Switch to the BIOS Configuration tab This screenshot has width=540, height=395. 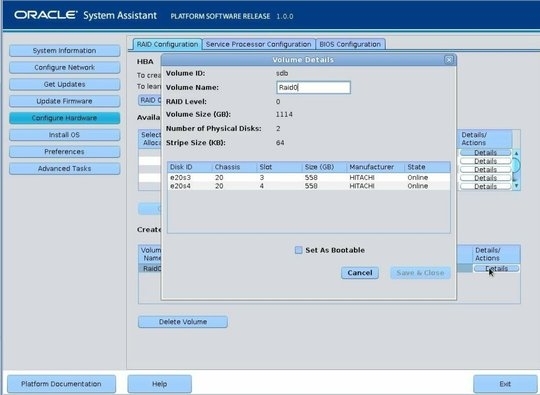(x=350, y=44)
